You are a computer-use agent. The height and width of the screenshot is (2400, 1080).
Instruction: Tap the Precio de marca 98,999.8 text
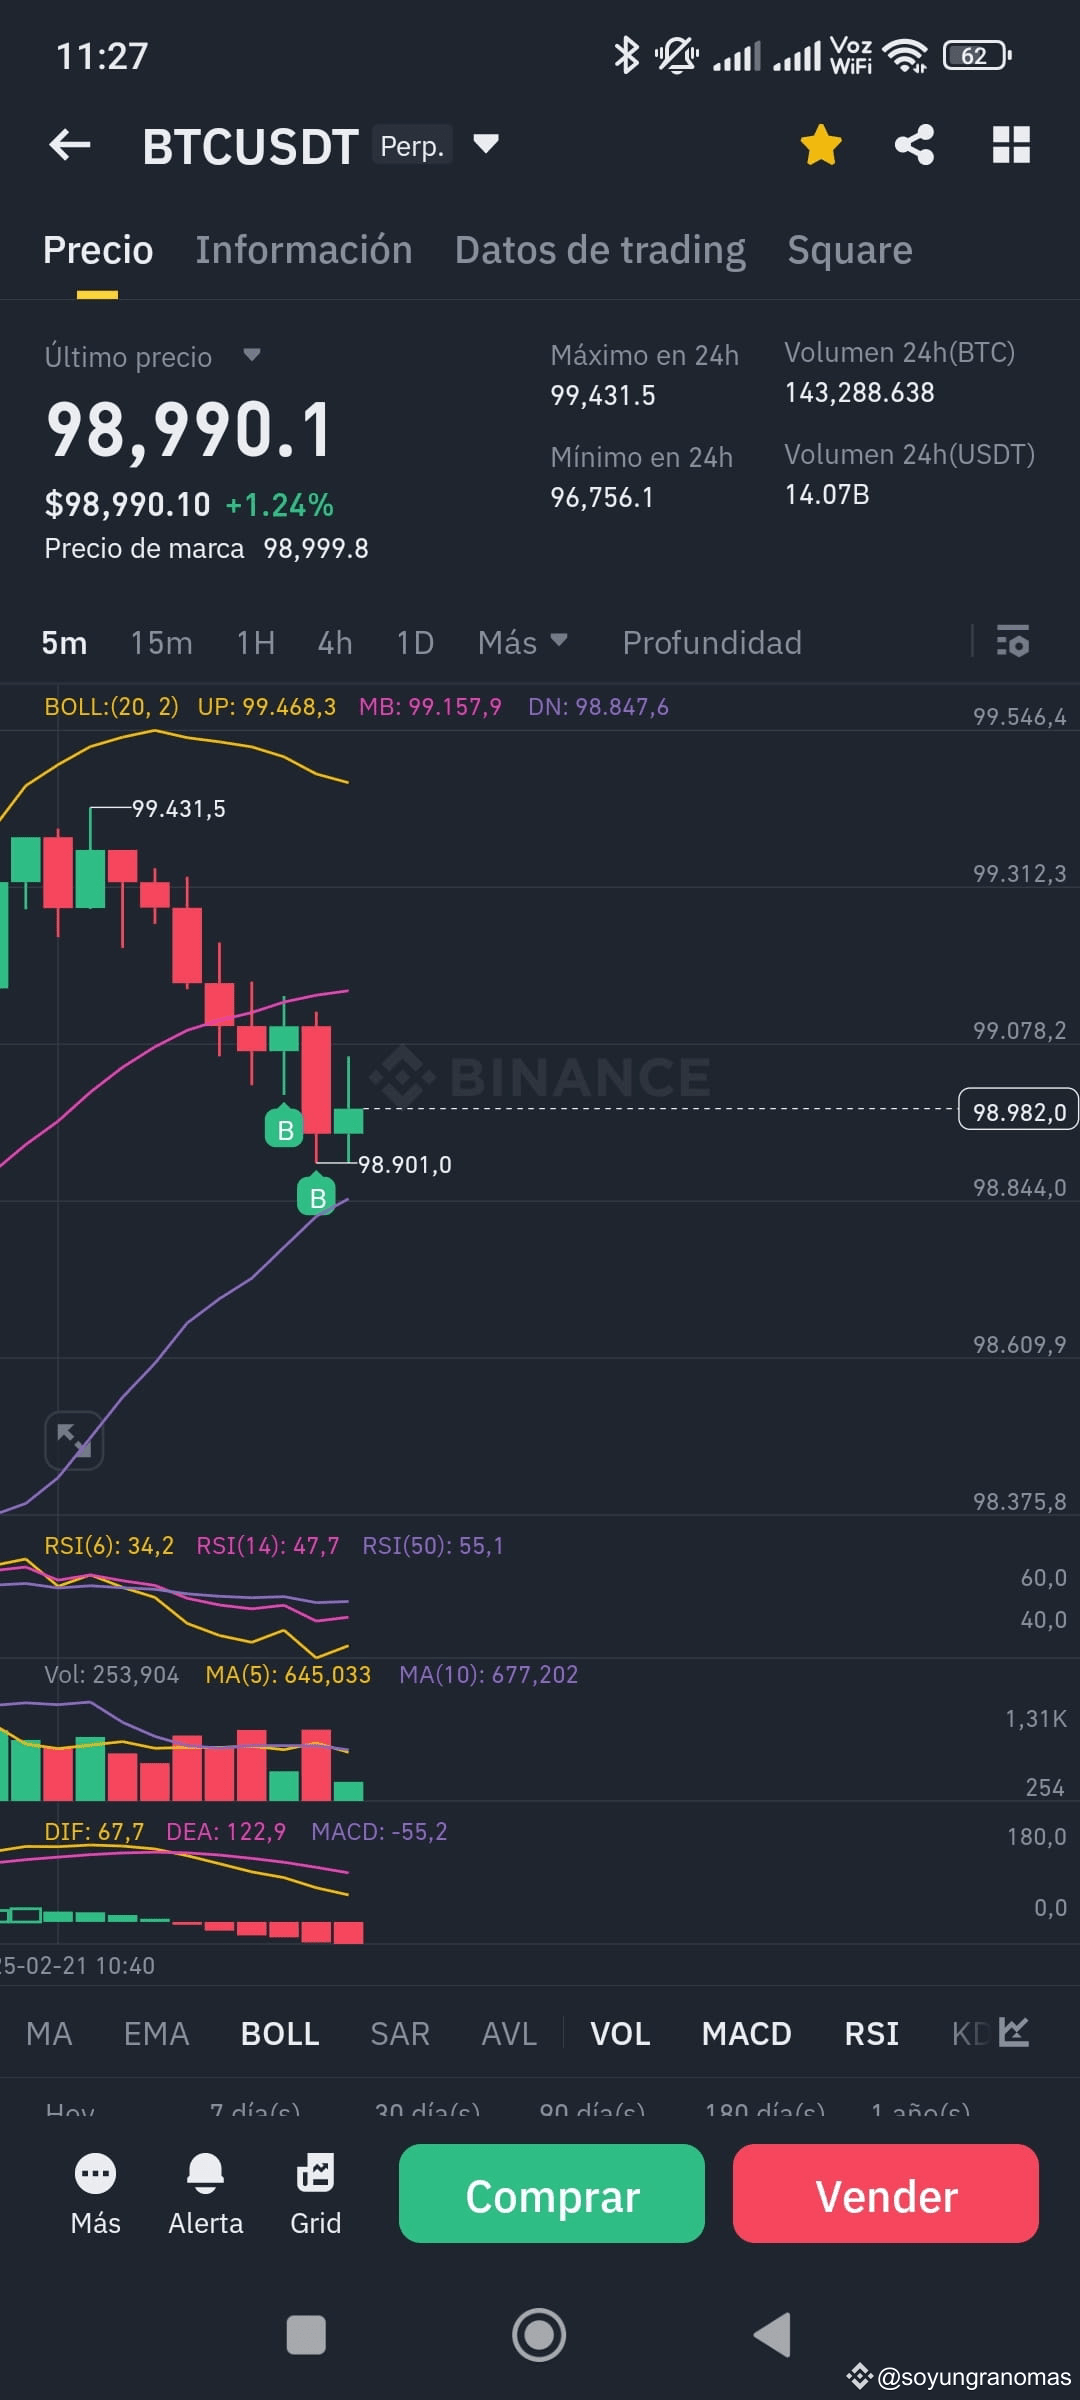206,549
